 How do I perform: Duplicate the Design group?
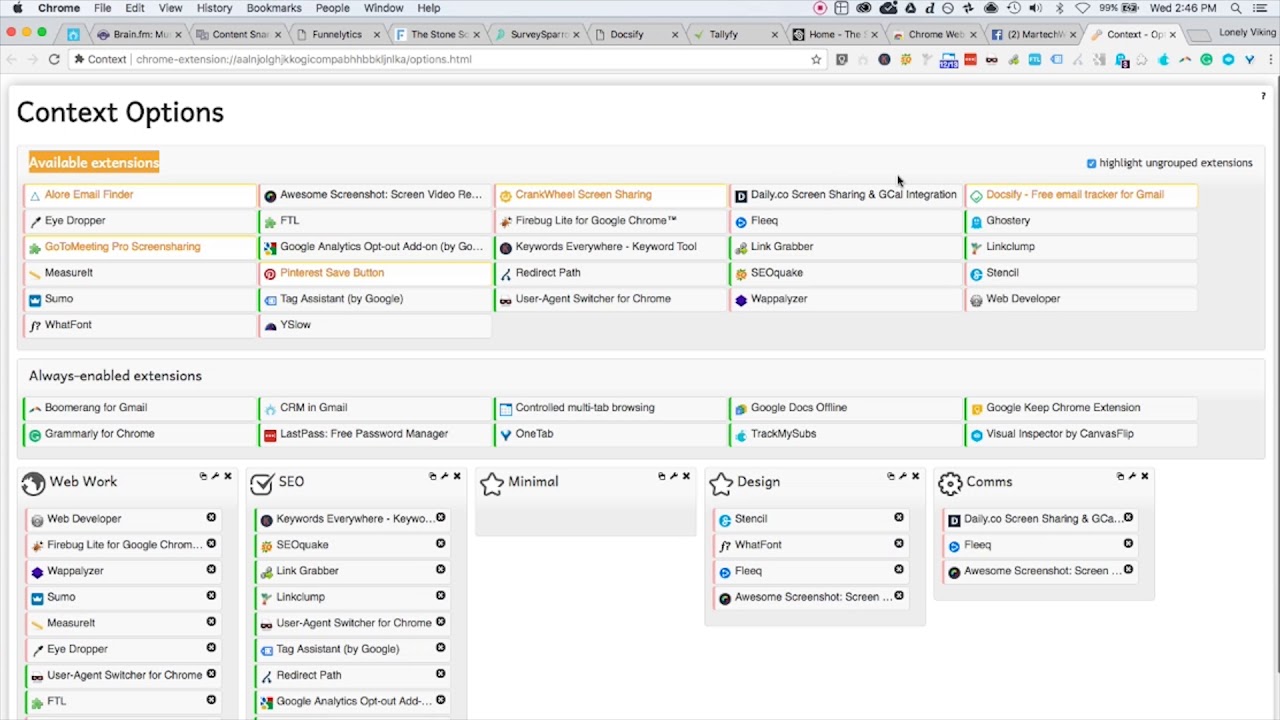pos(891,476)
